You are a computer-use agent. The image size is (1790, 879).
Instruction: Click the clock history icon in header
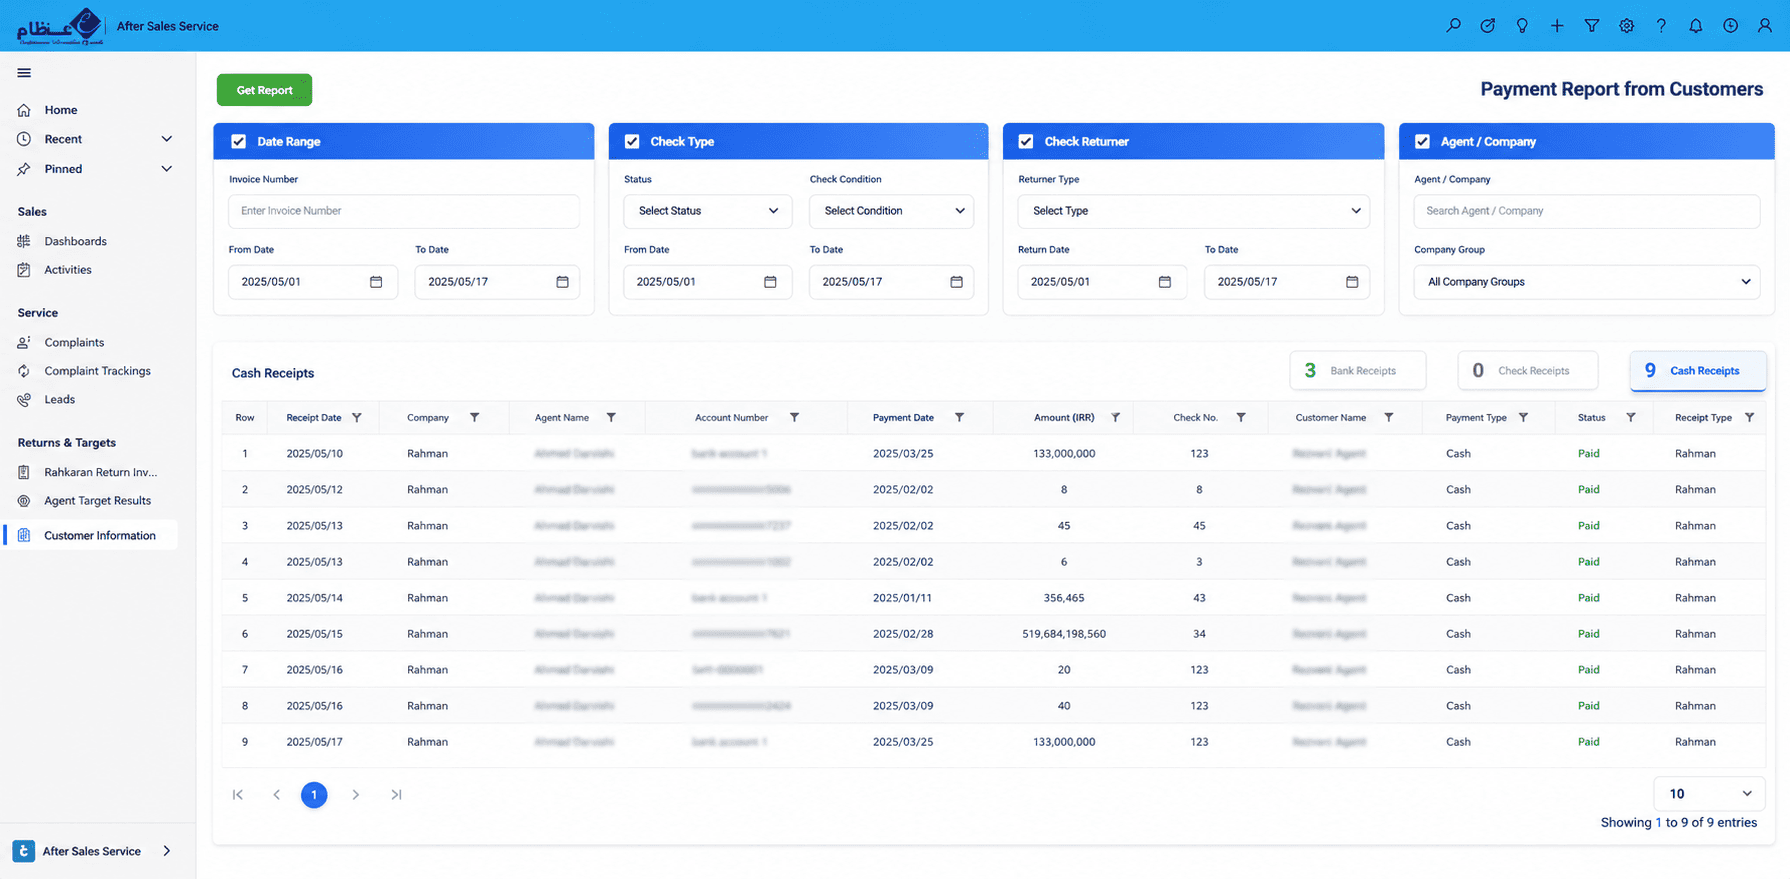tap(1730, 26)
